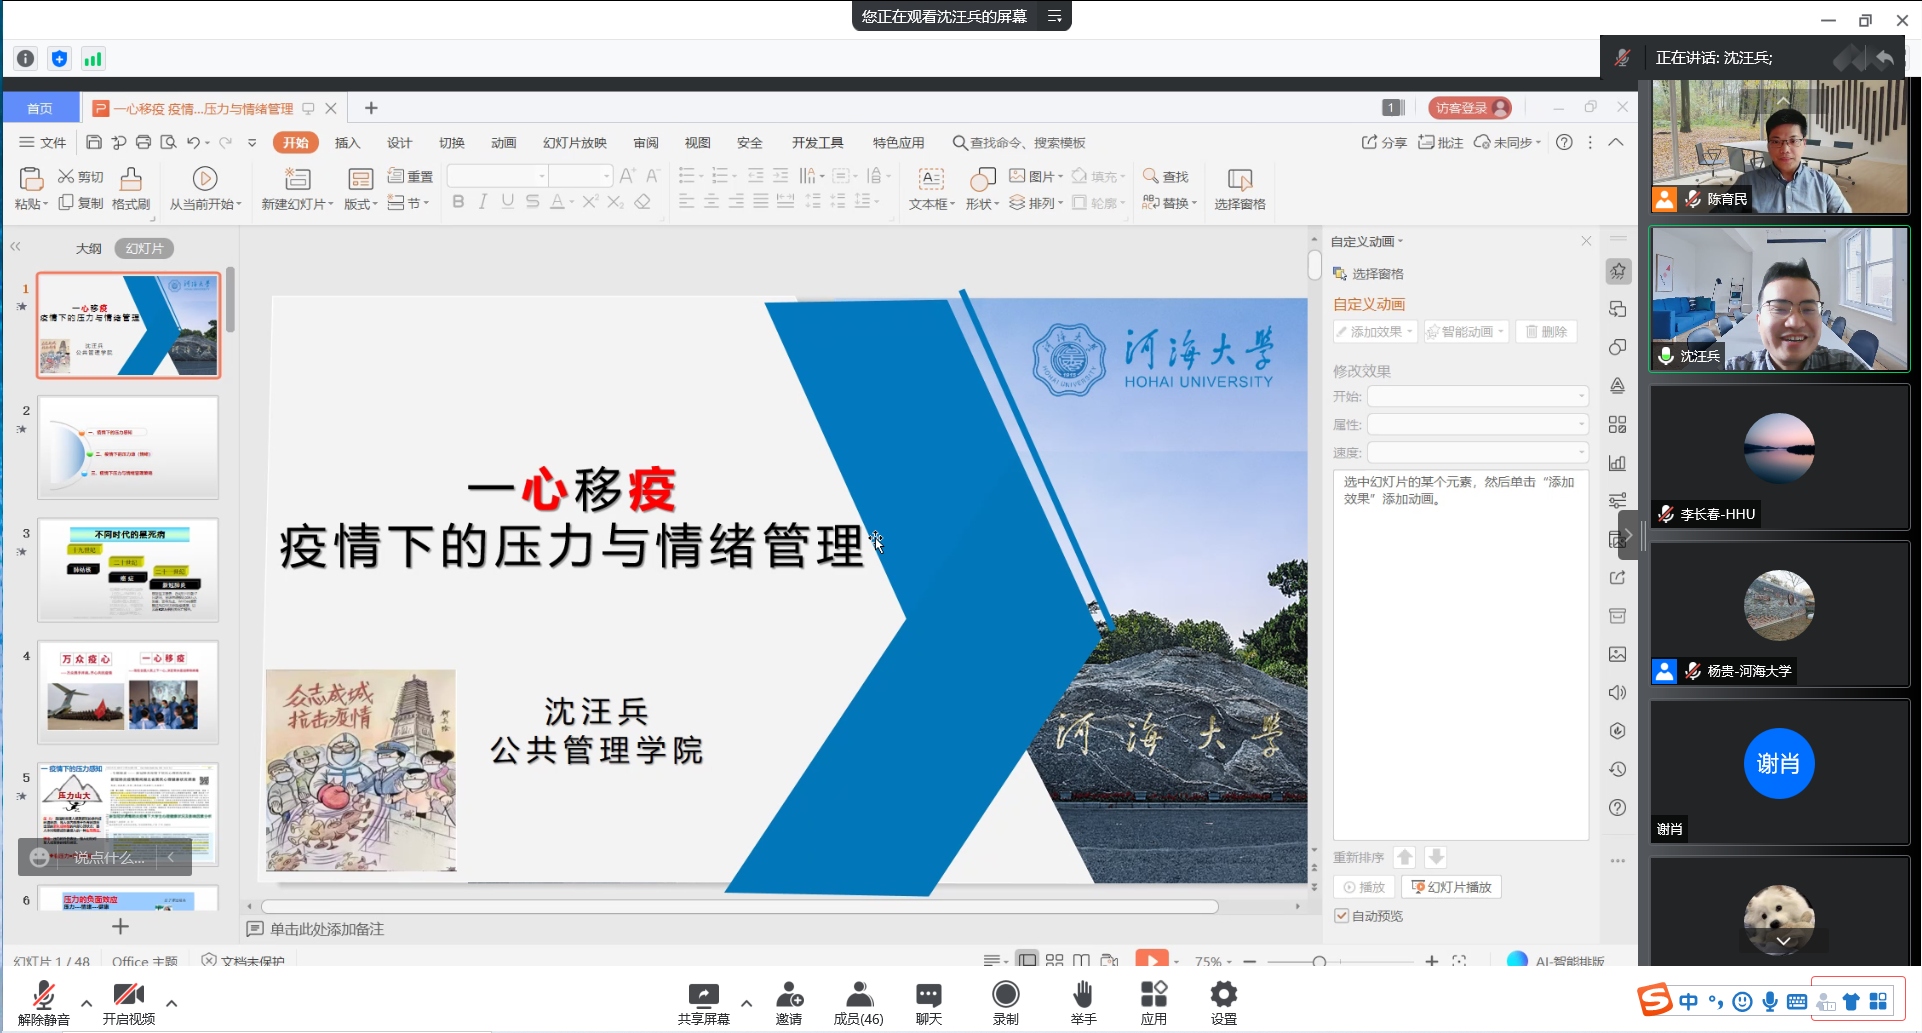Click the Format Painter icon
The width and height of the screenshot is (1922, 1033).
pyautogui.click(x=131, y=187)
